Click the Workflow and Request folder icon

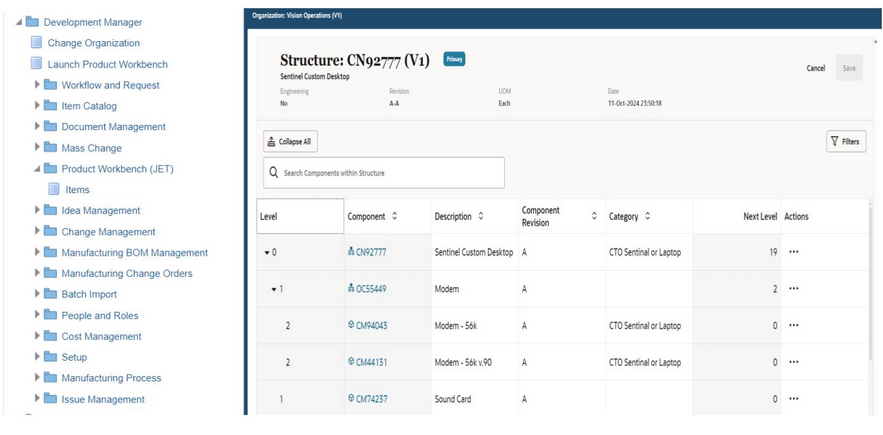pos(51,85)
